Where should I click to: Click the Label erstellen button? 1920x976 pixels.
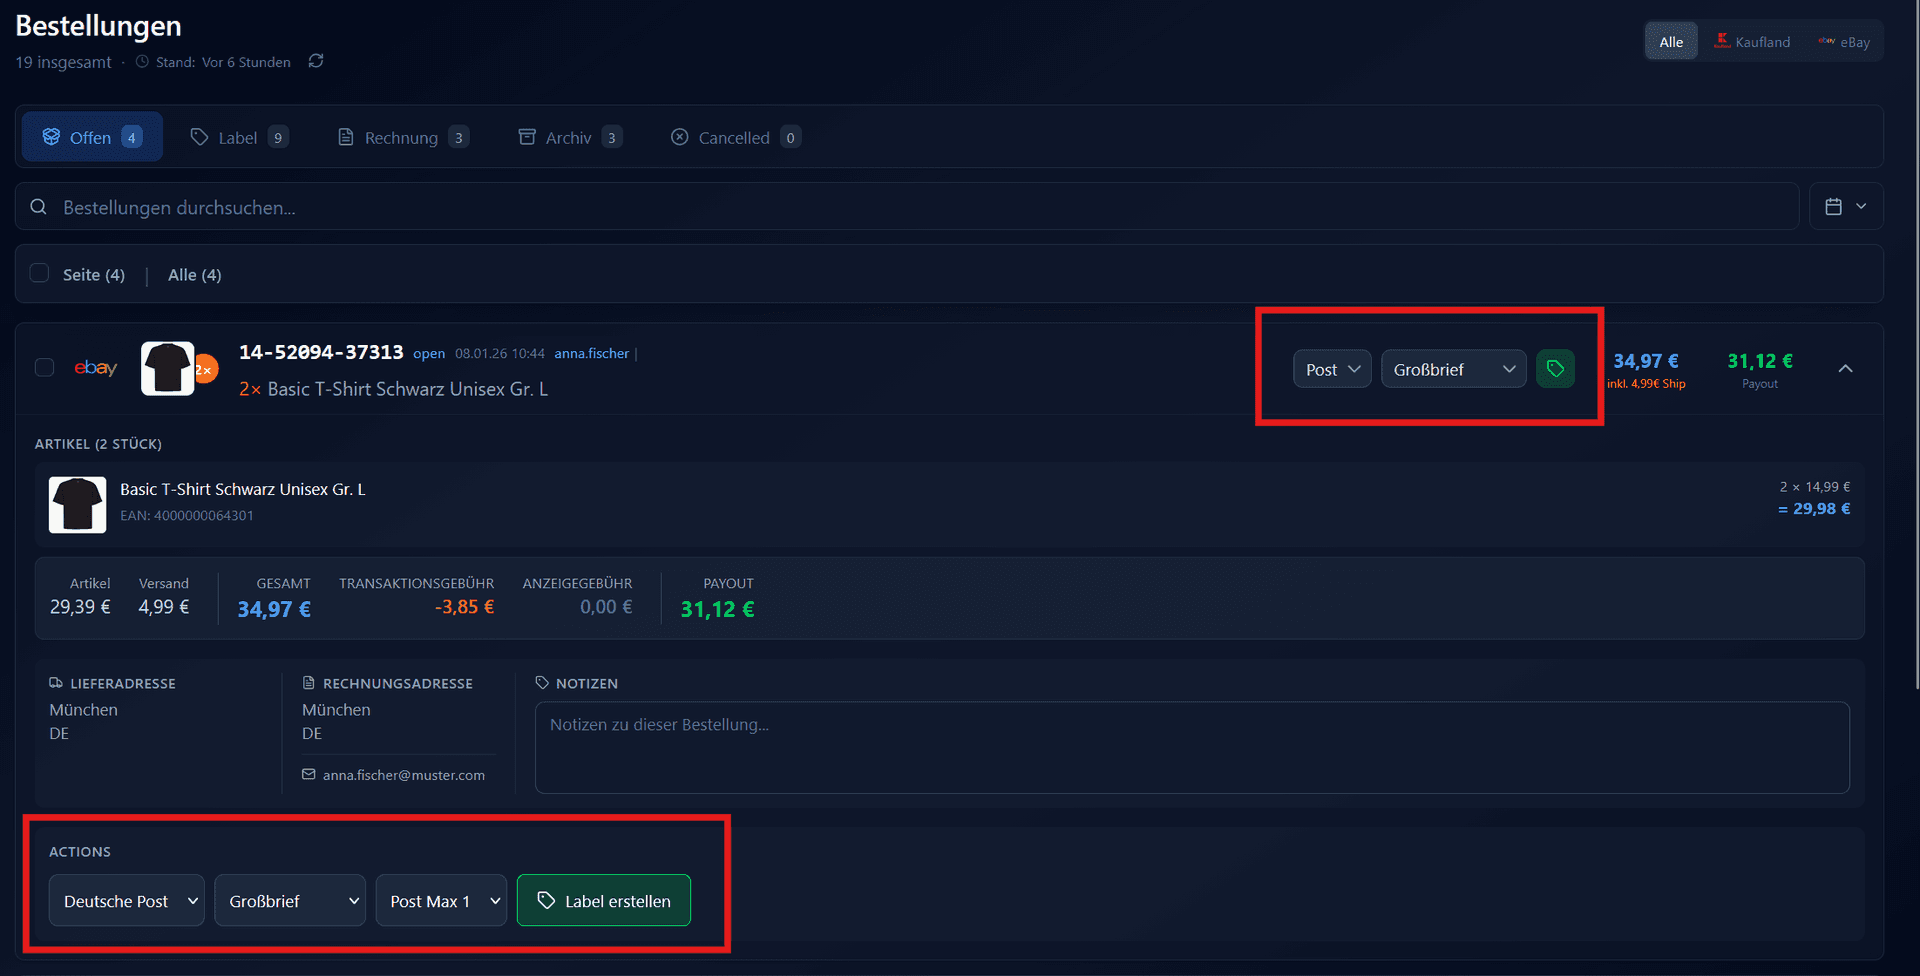coord(604,901)
